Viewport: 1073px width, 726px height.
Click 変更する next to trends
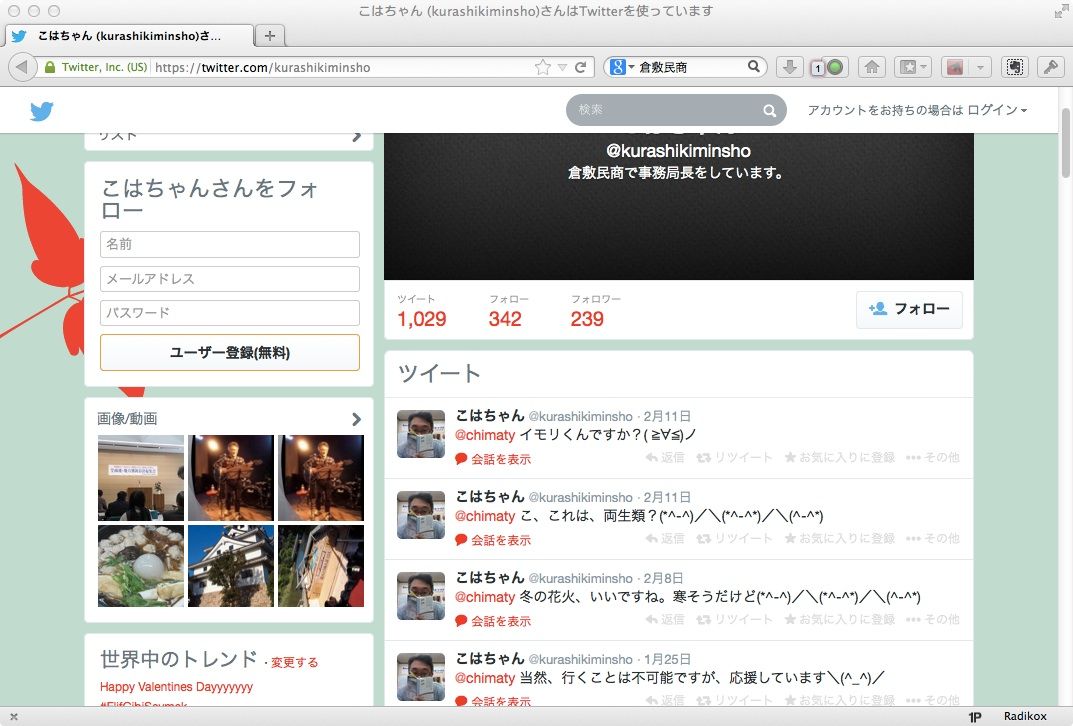click(294, 662)
